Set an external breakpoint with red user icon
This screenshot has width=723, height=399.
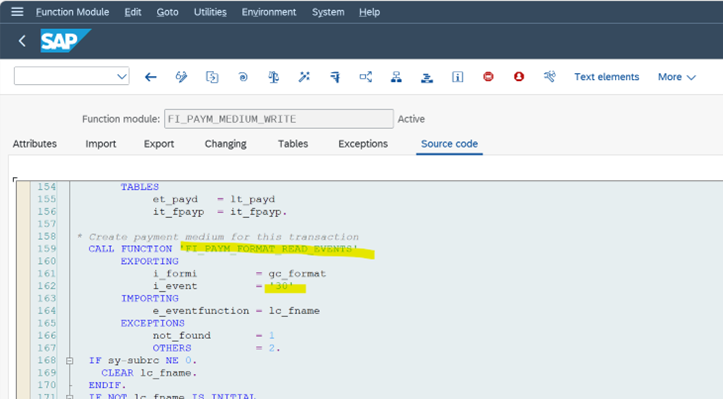519,76
